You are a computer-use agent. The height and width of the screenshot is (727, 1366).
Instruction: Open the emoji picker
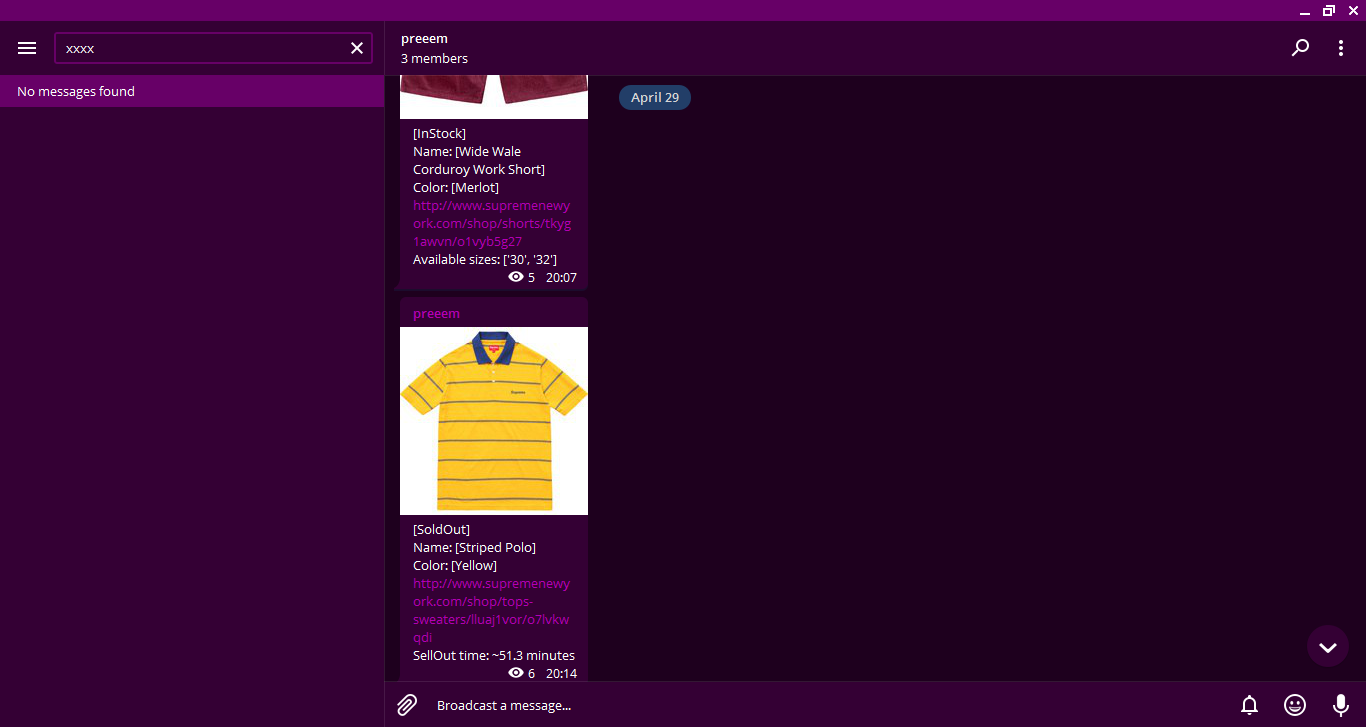pyautogui.click(x=1295, y=705)
